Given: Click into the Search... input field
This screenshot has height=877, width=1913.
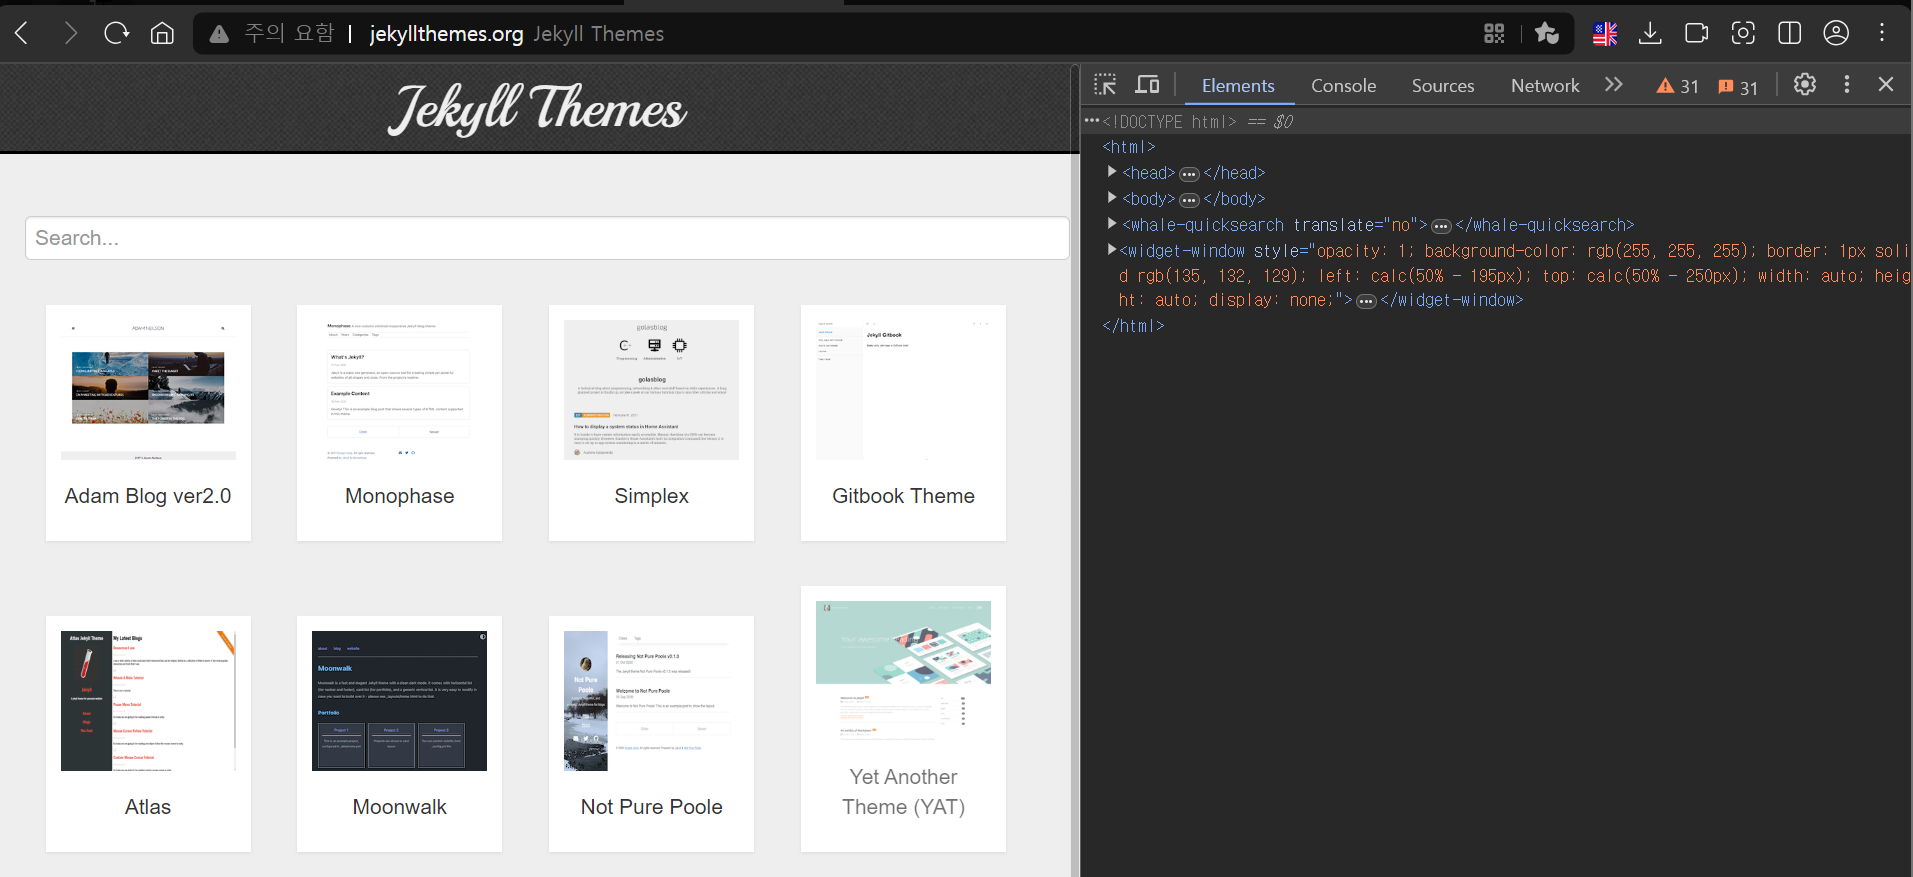Looking at the screenshot, I should click(x=547, y=238).
